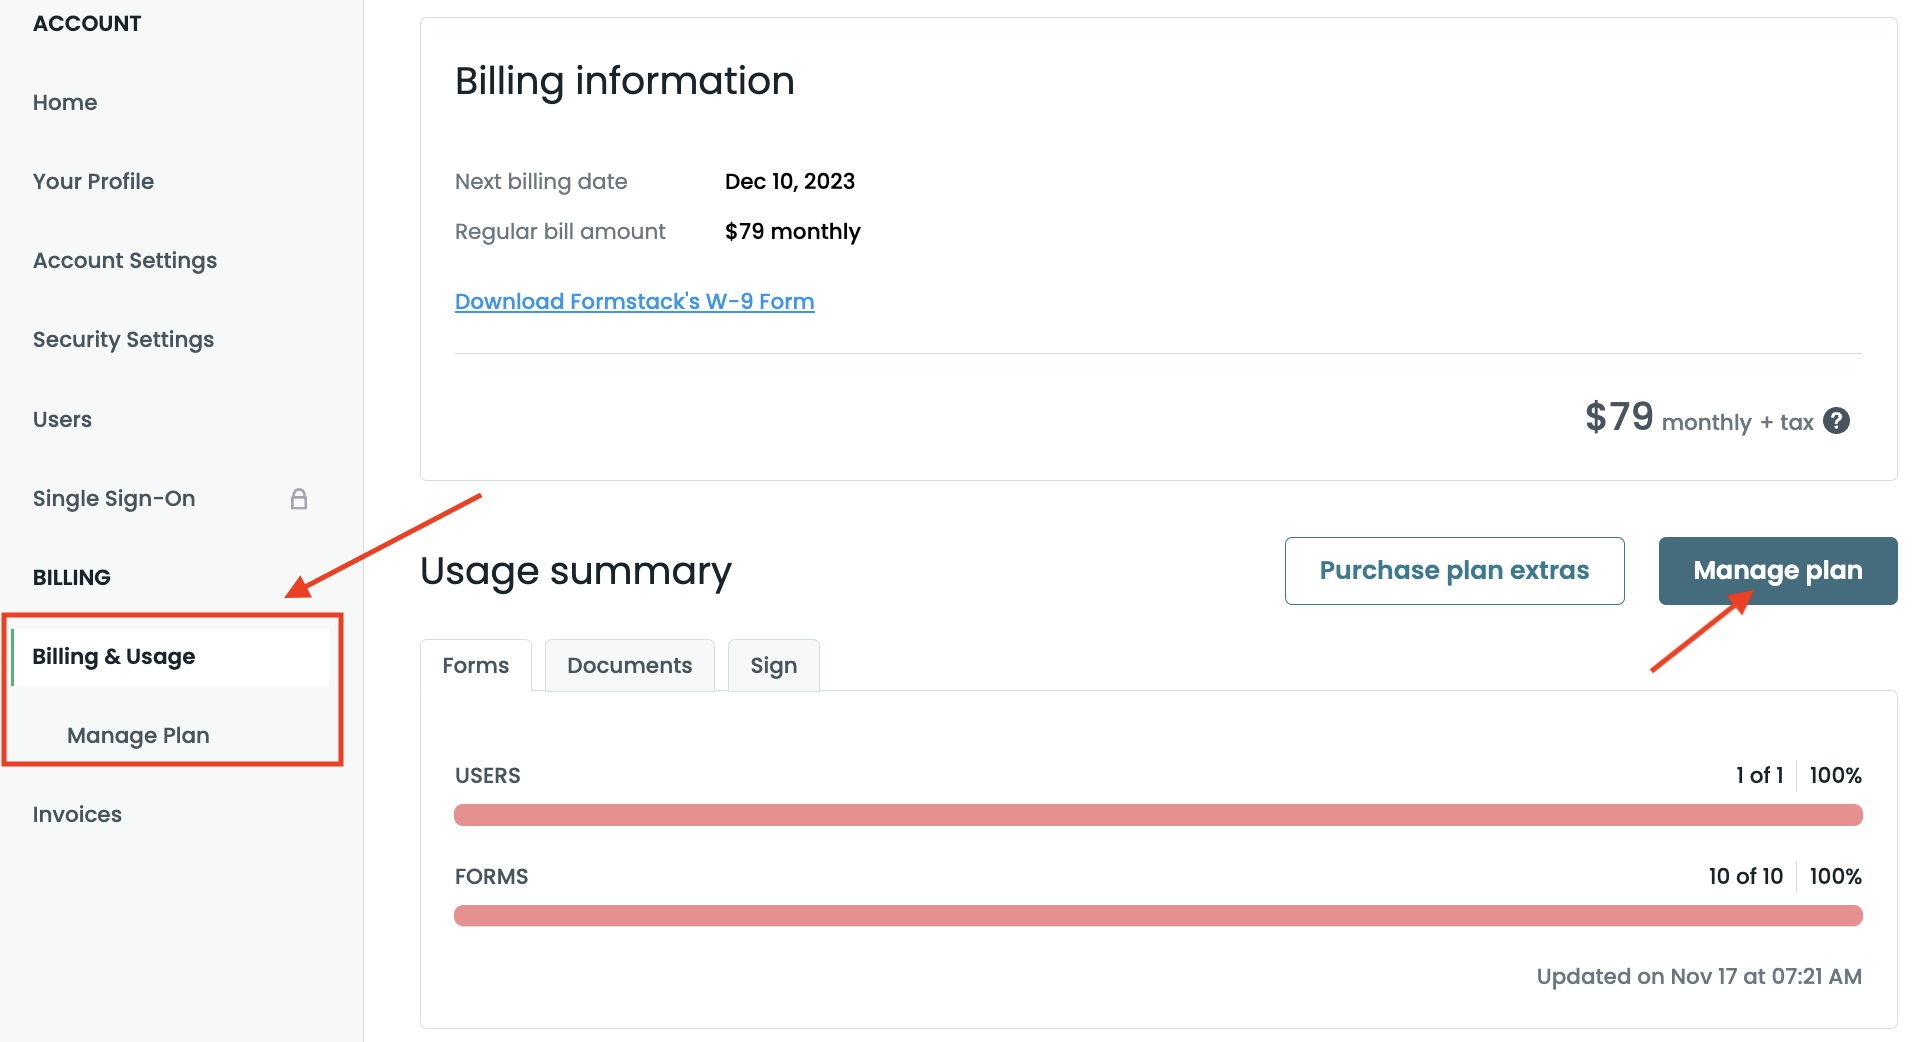
Task: Open the Users section
Action: click(62, 419)
